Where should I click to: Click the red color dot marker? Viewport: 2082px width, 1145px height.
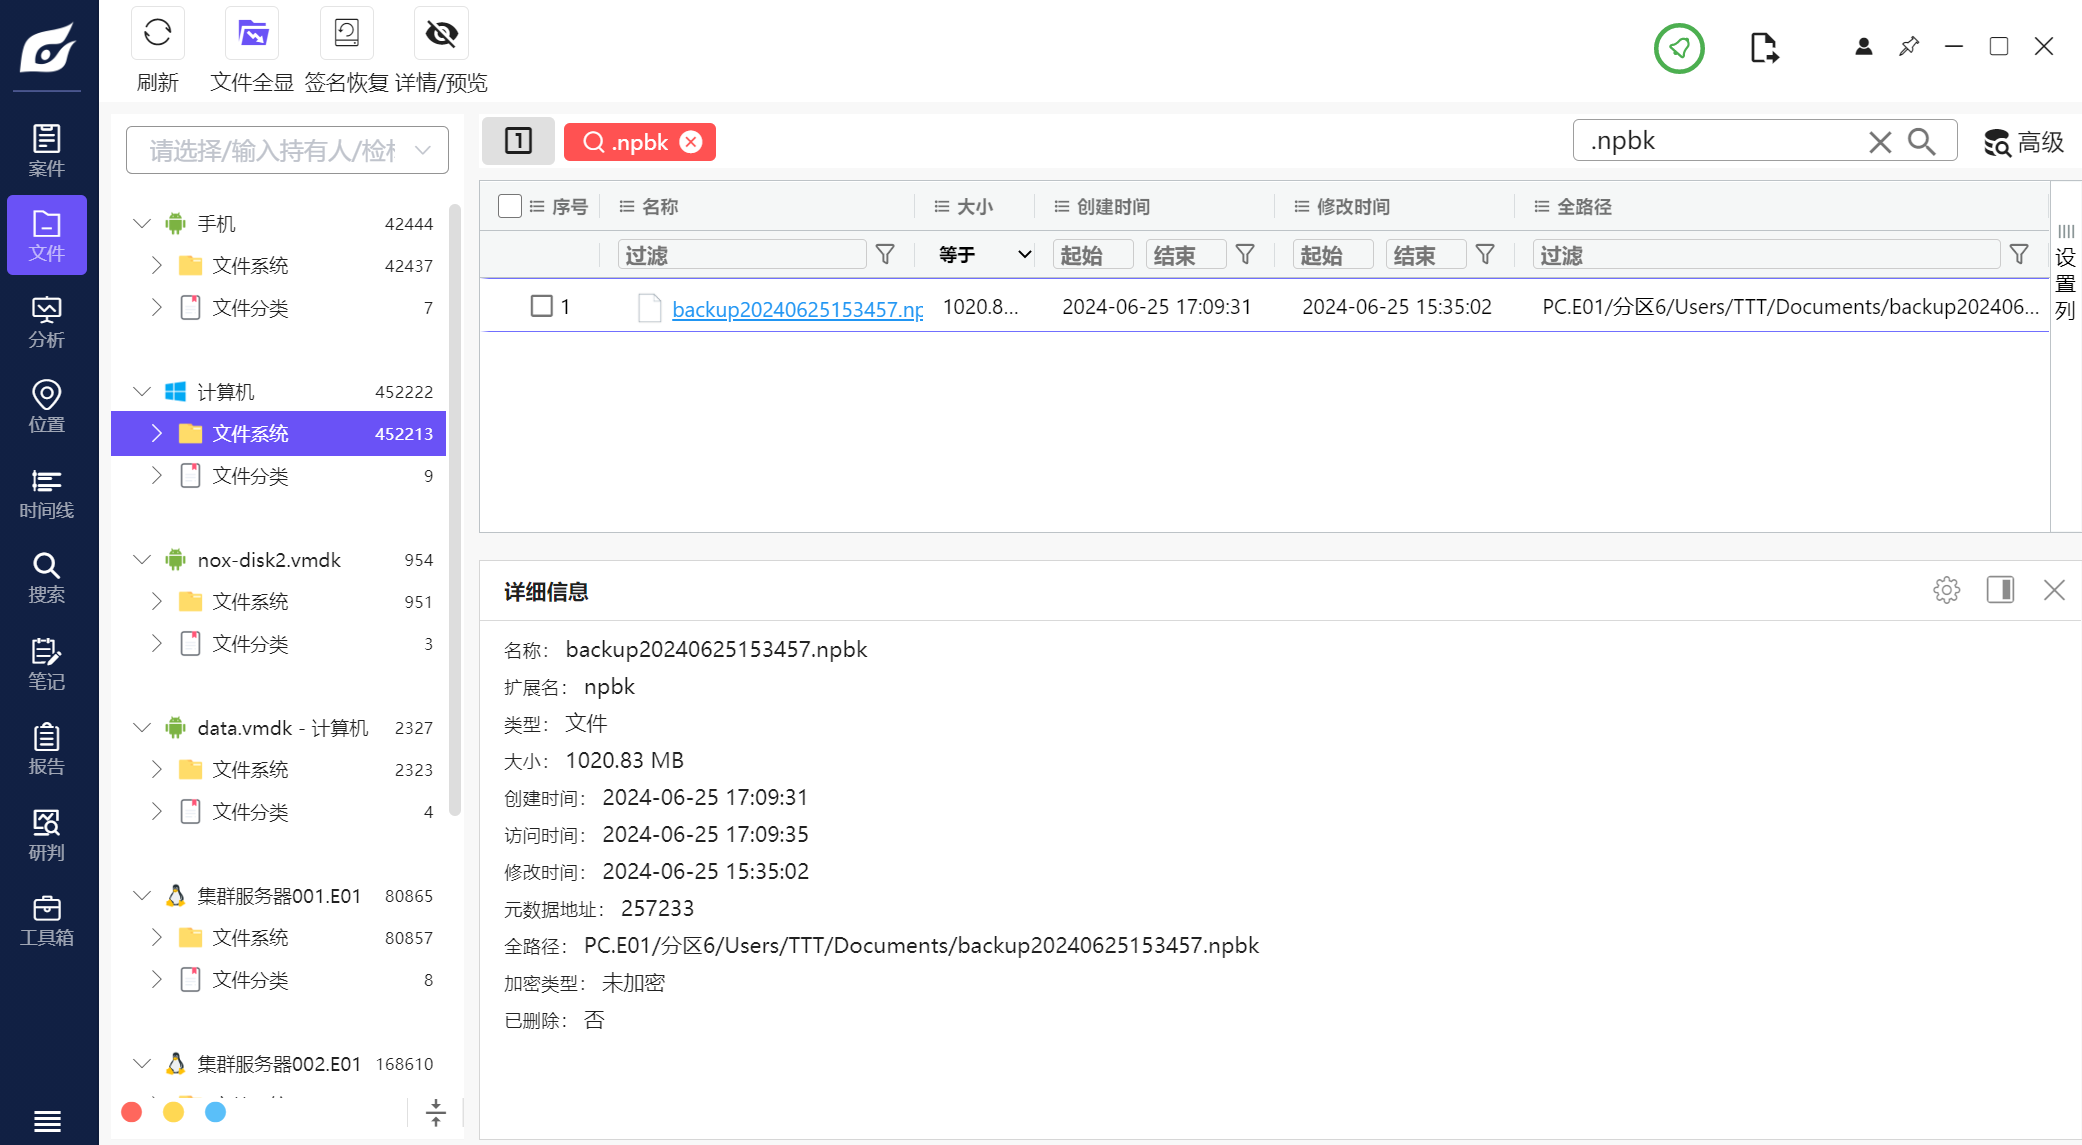point(131,1112)
